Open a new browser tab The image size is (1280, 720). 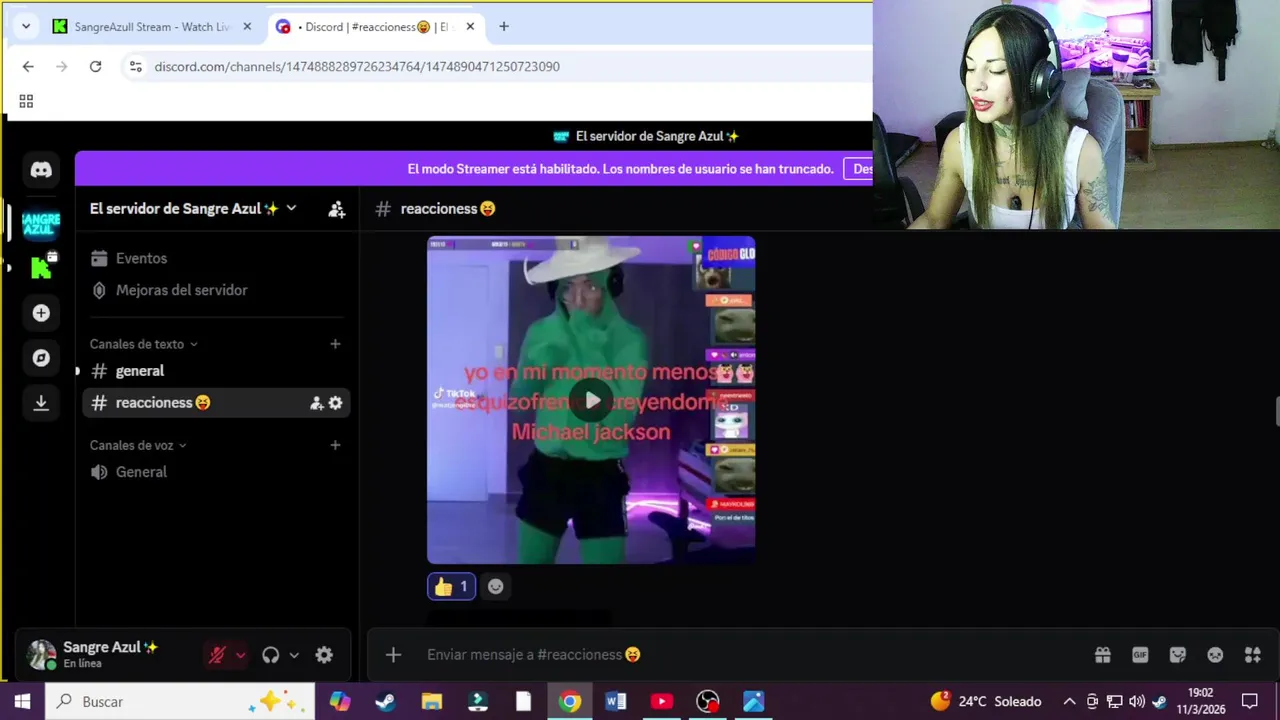[504, 27]
